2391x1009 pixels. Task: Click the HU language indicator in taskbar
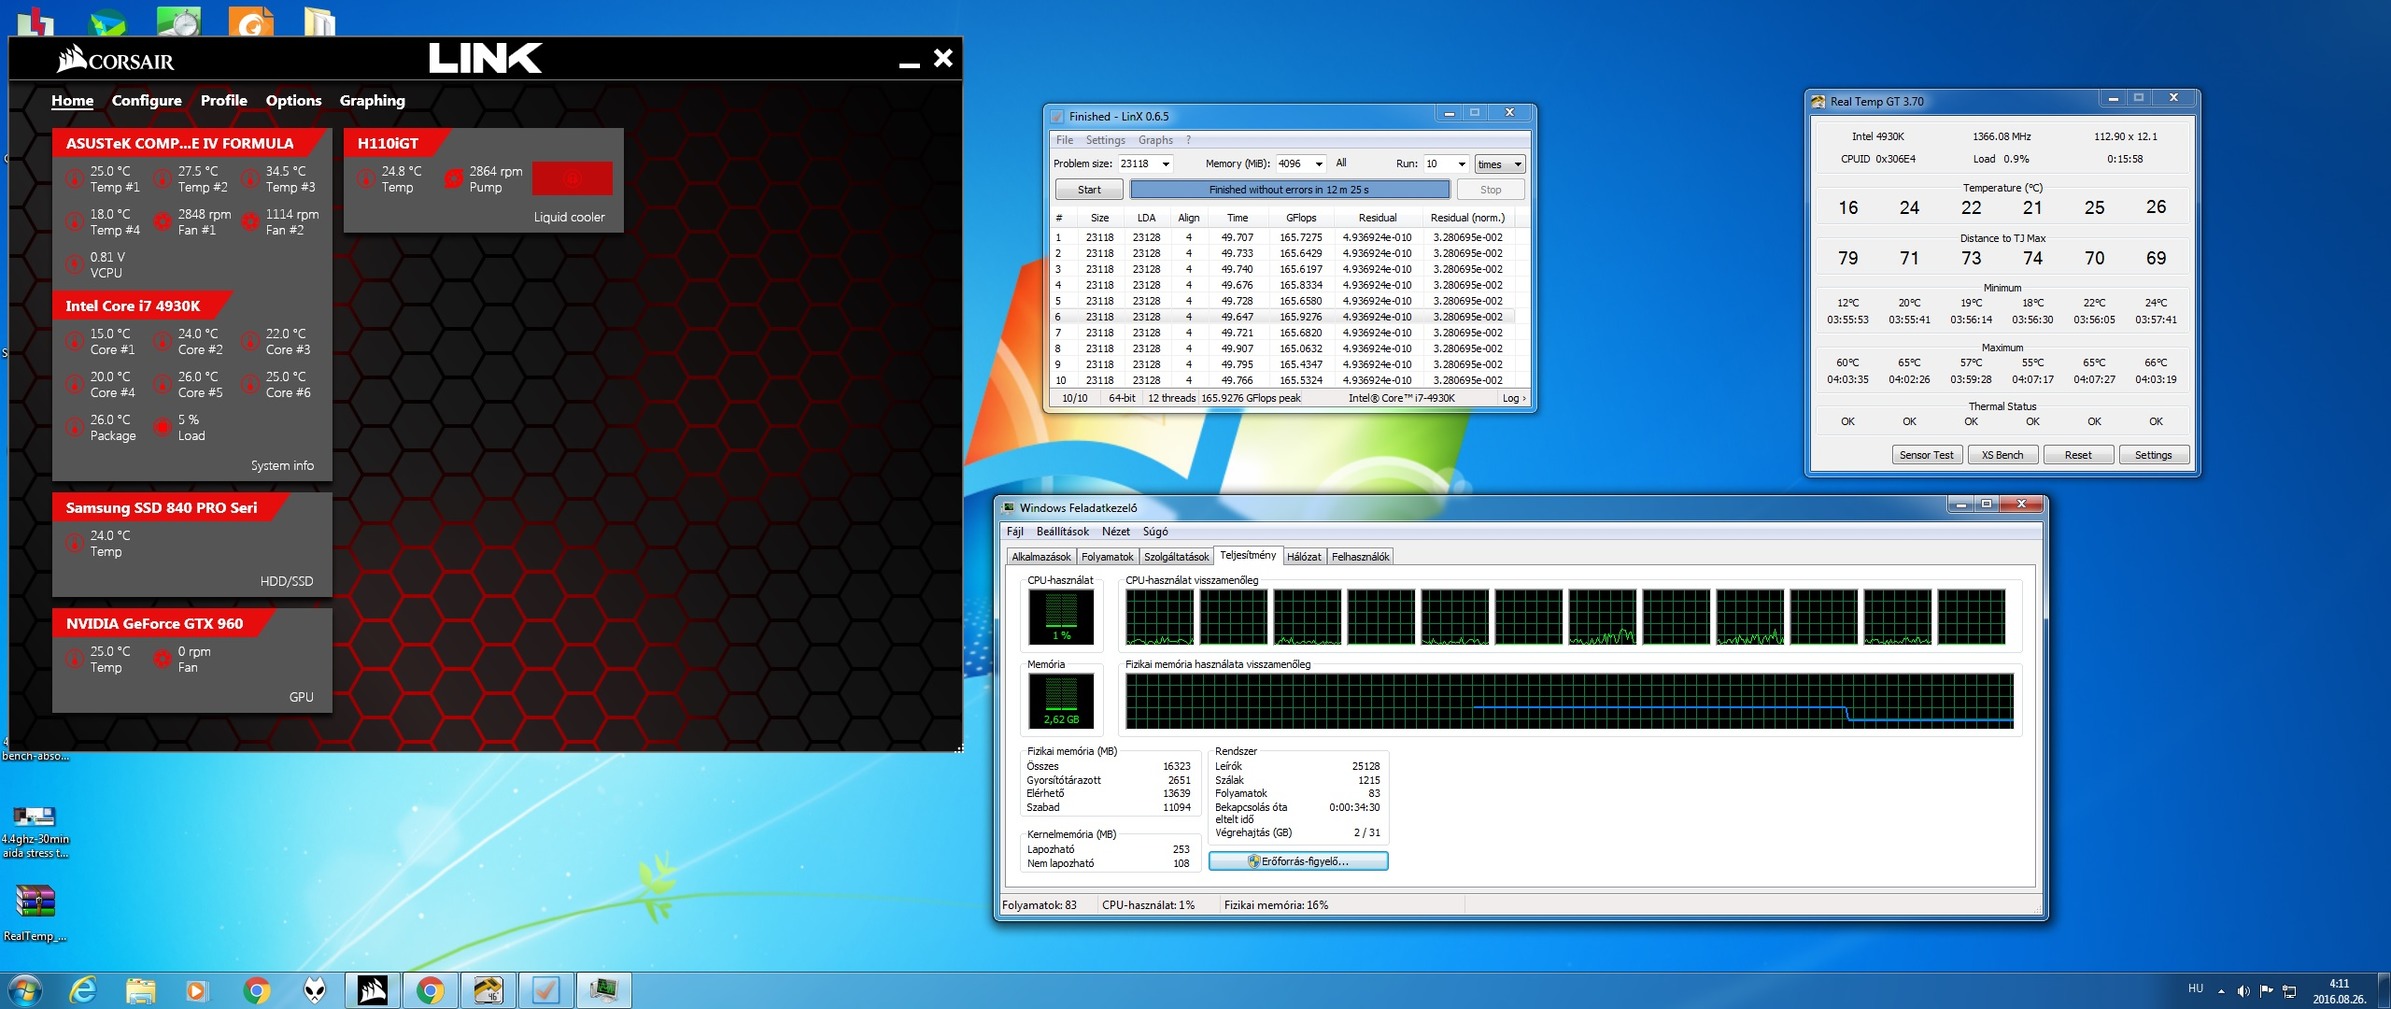click(x=2196, y=989)
